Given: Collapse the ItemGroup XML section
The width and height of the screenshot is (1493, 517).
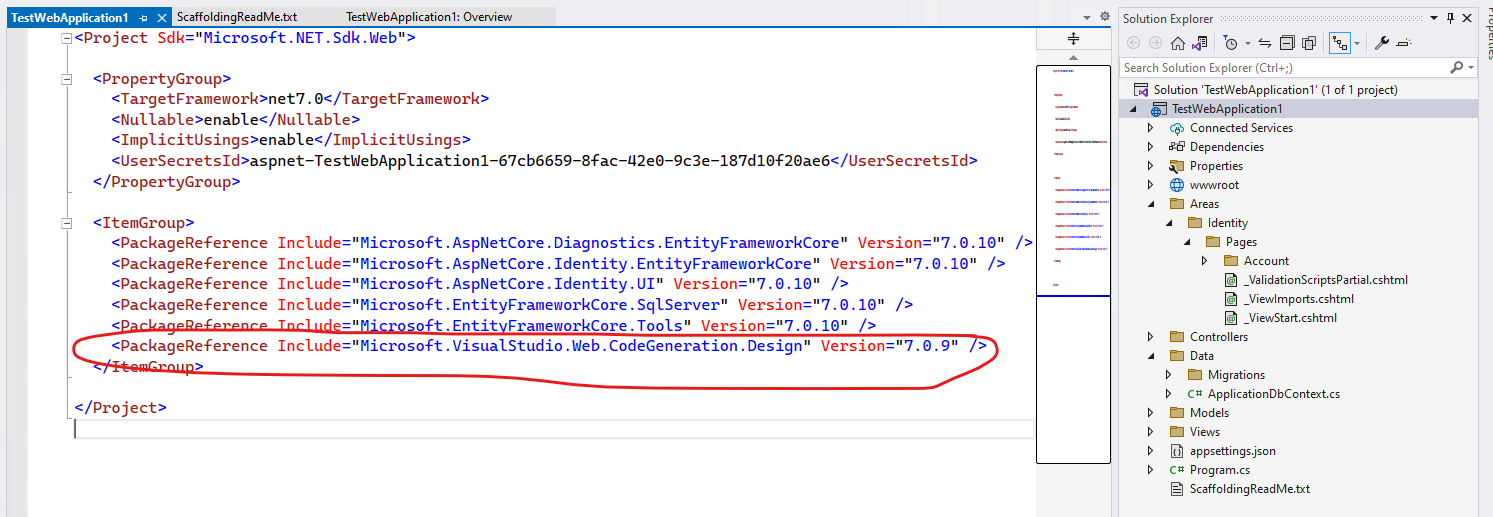Looking at the screenshot, I should (x=66, y=223).
